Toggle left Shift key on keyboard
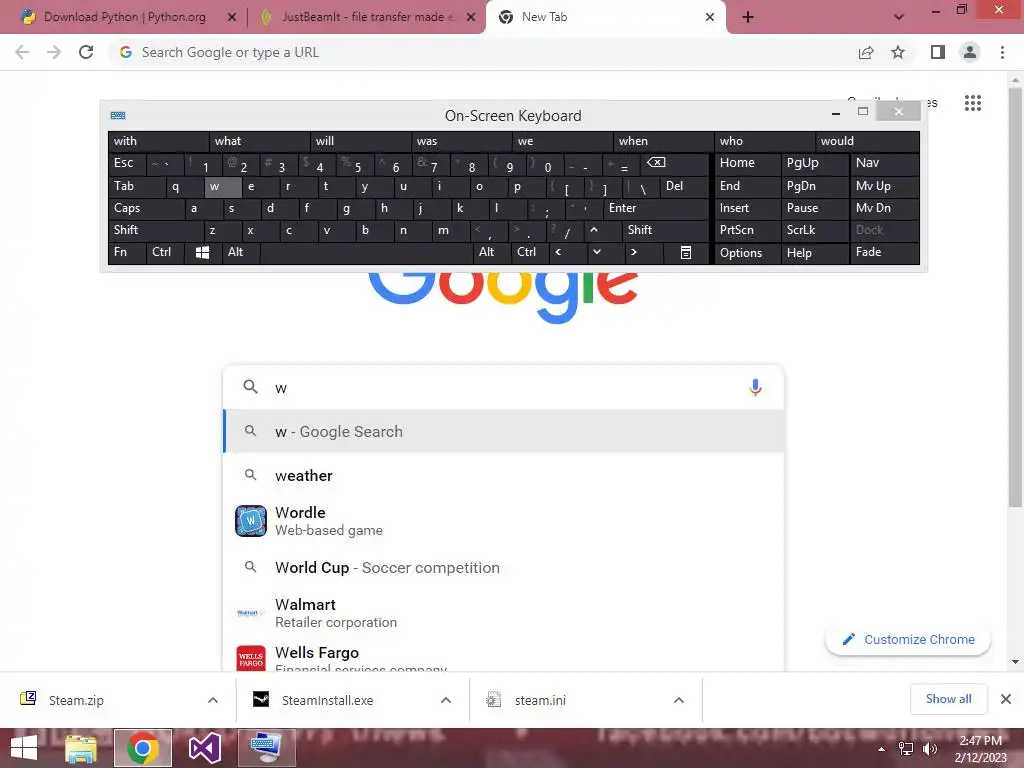This screenshot has height=768, width=1024. [x=156, y=230]
